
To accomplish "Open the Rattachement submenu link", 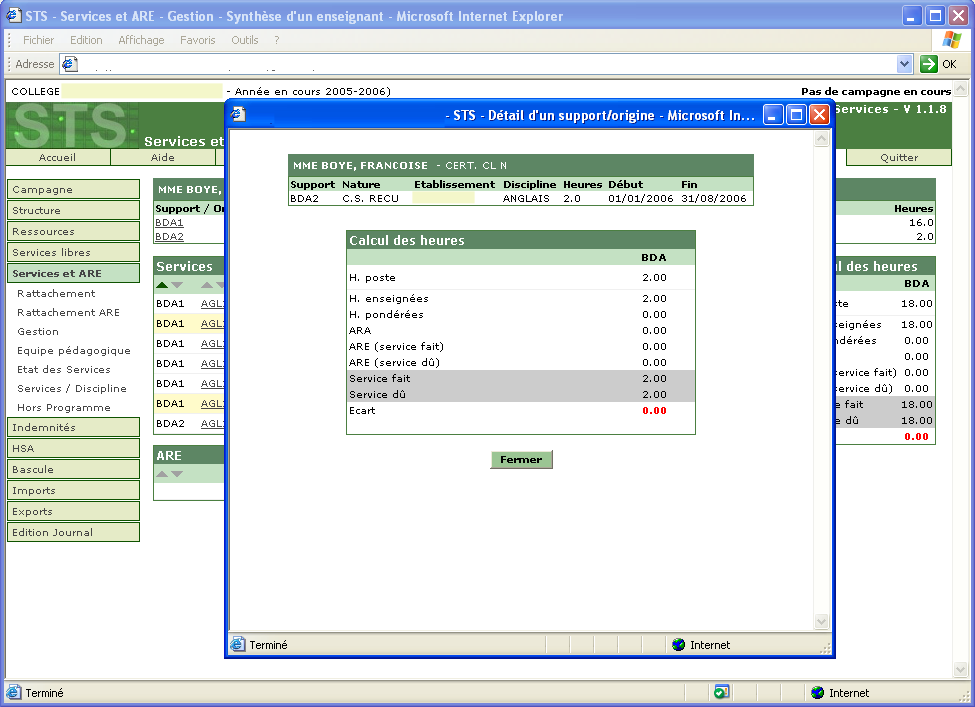I will (57, 293).
